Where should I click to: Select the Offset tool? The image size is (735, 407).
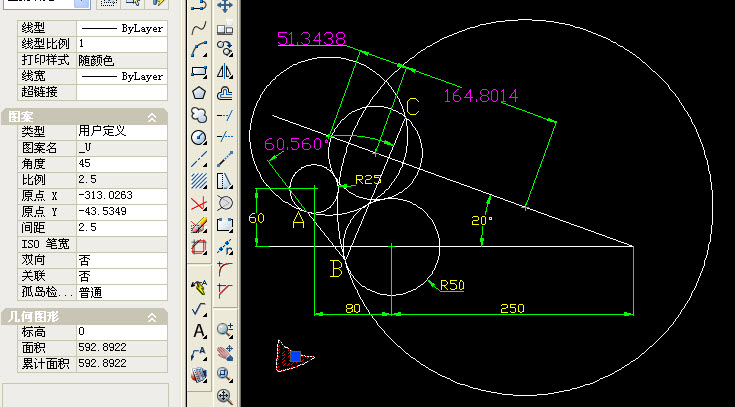(225, 93)
